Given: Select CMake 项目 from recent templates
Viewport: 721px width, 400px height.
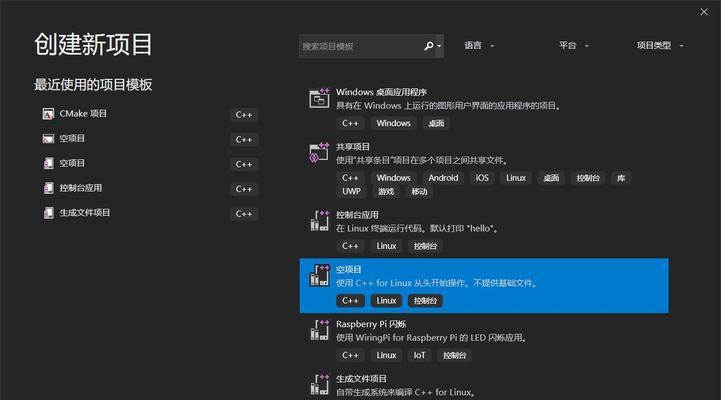Looking at the screenshot, I should (x=83, y=114).
